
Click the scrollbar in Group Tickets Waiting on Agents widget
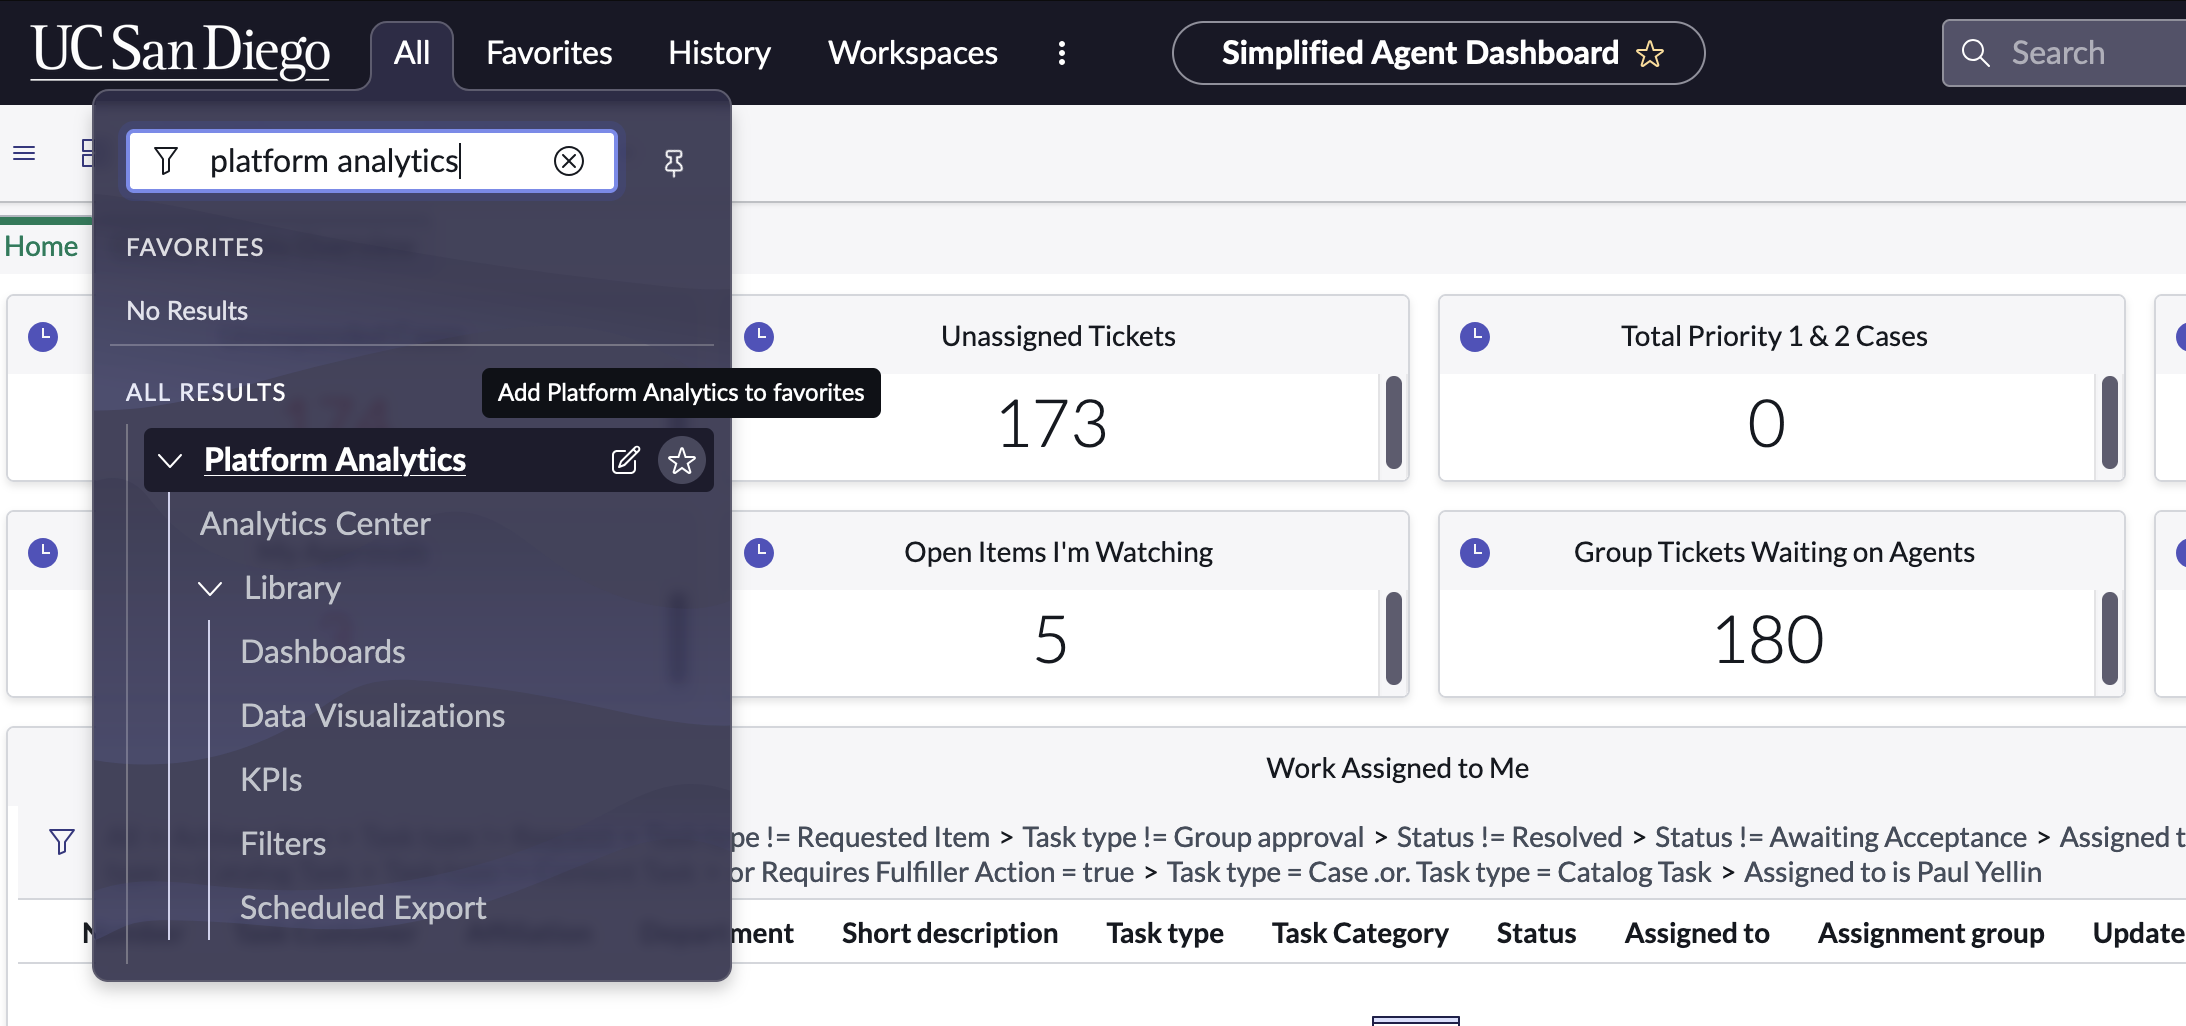click(x=2110, y=639)
